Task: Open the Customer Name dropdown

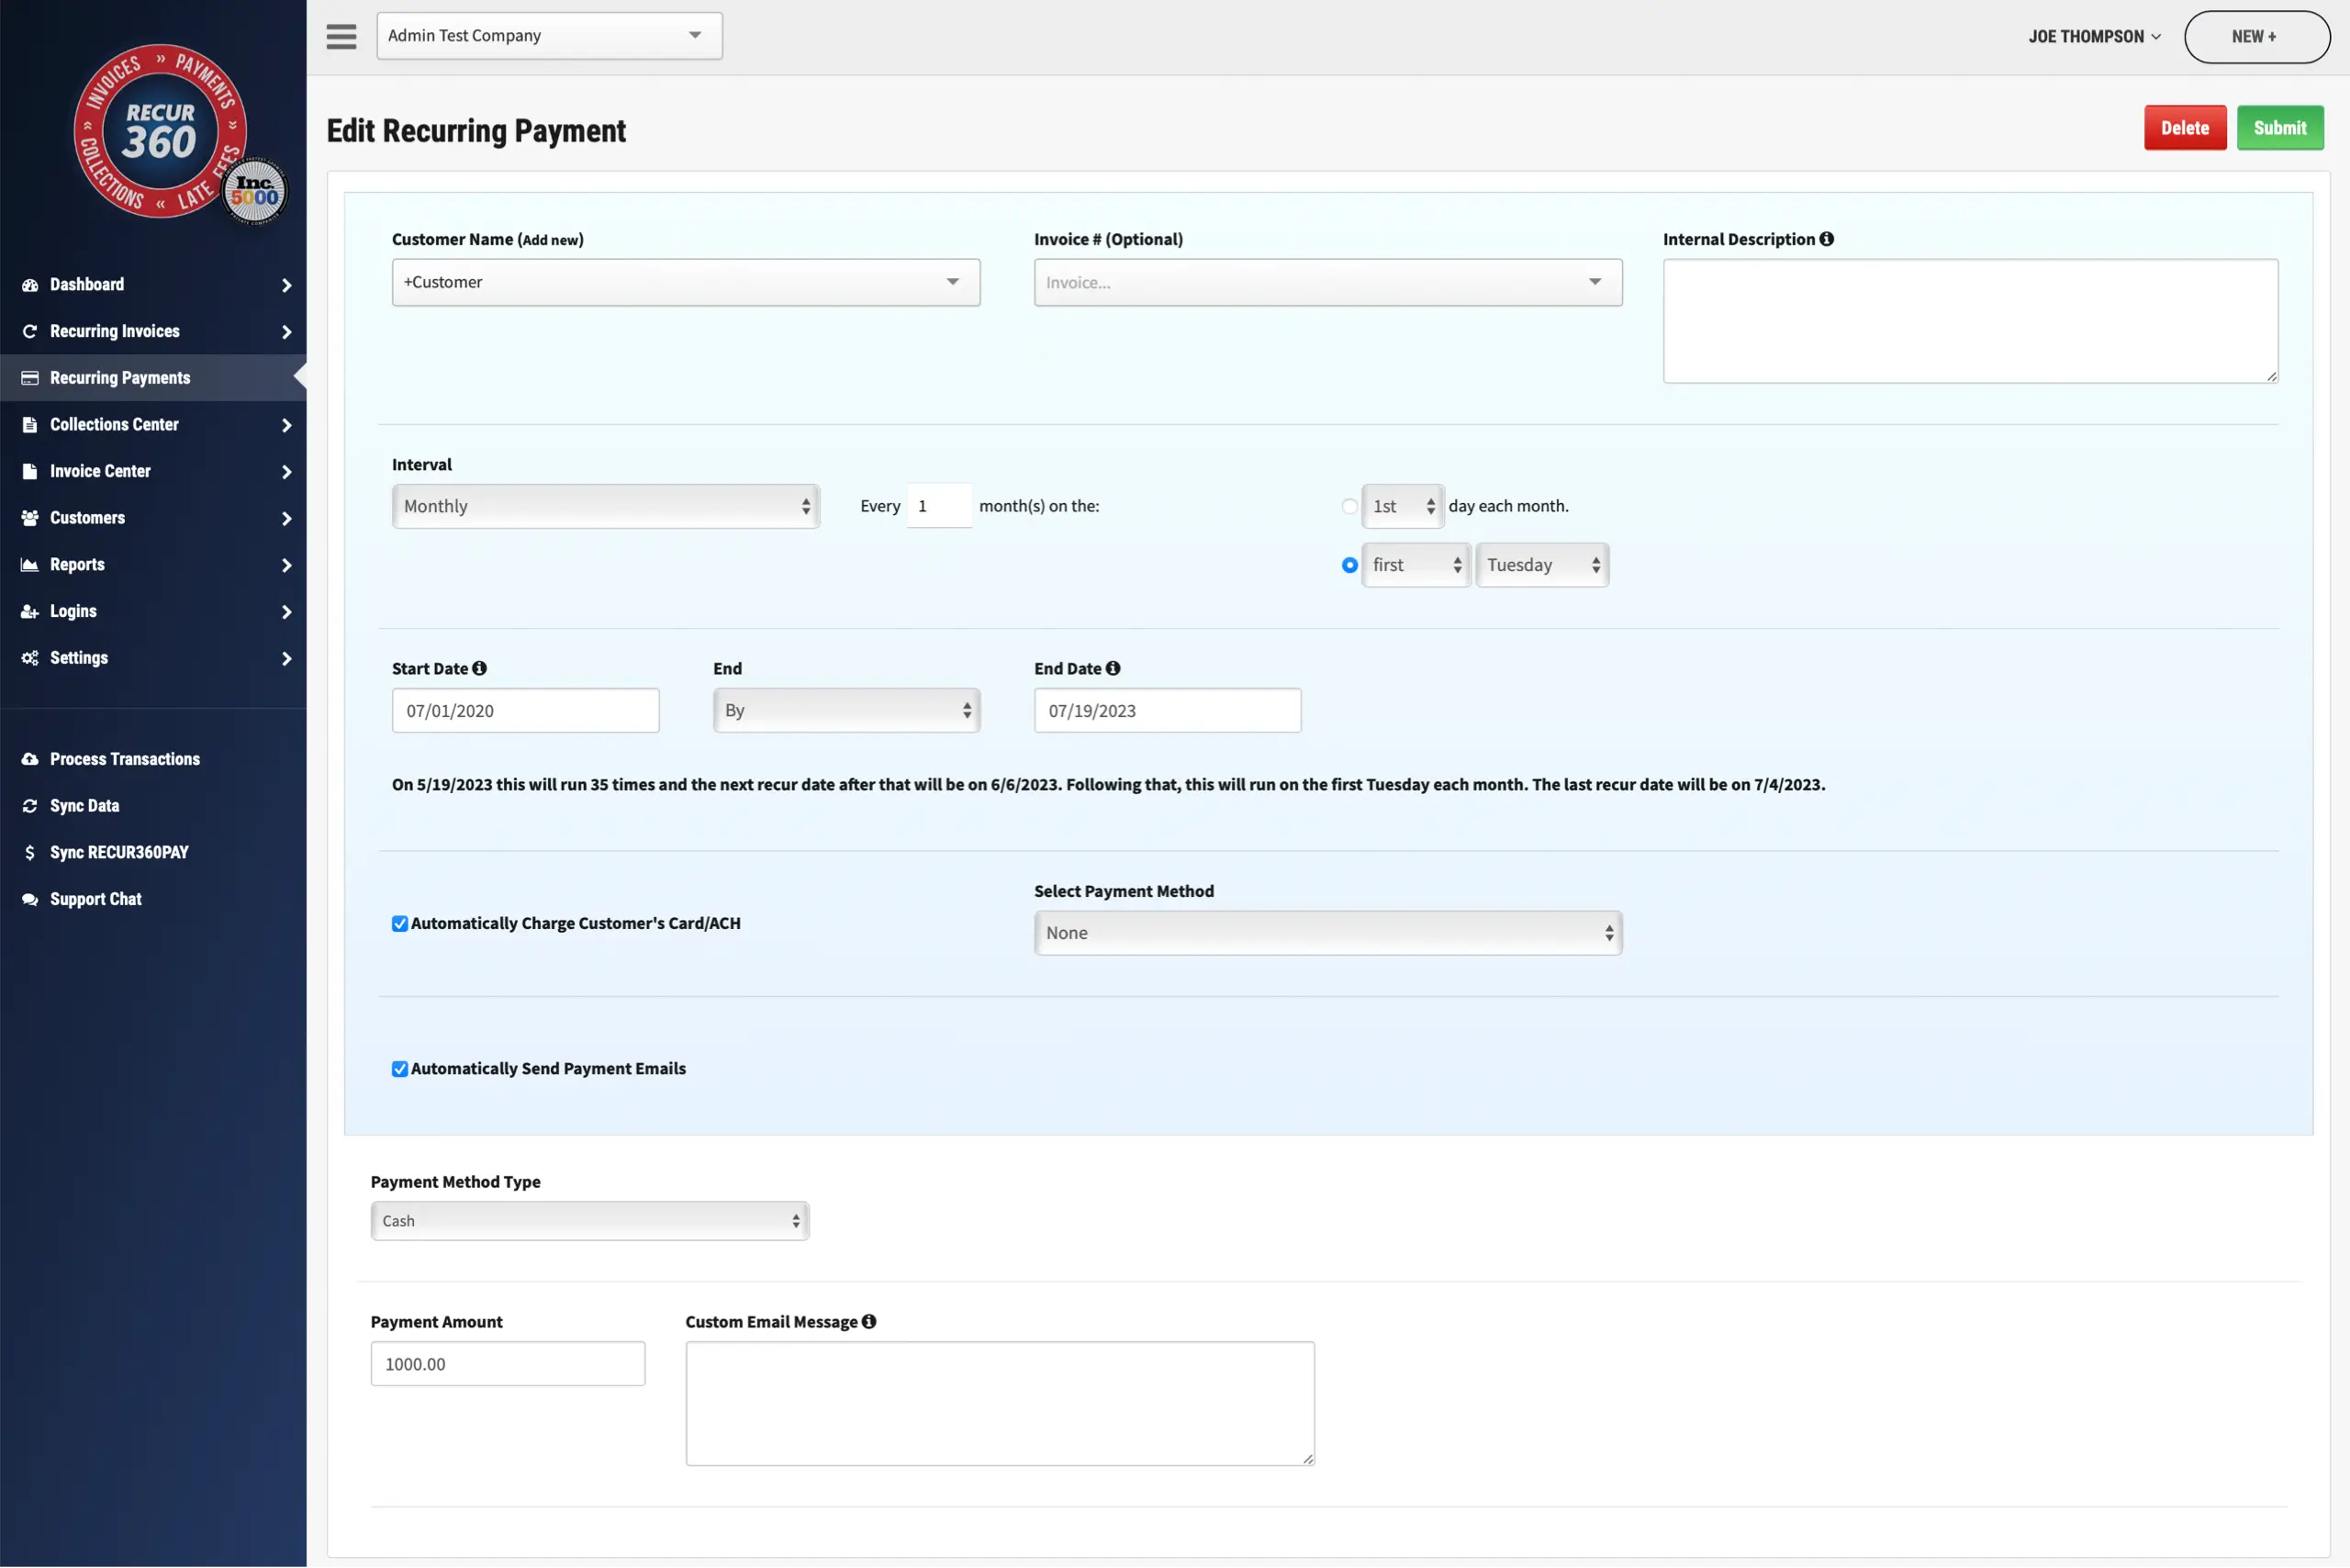Action: (x=686, y=282)
